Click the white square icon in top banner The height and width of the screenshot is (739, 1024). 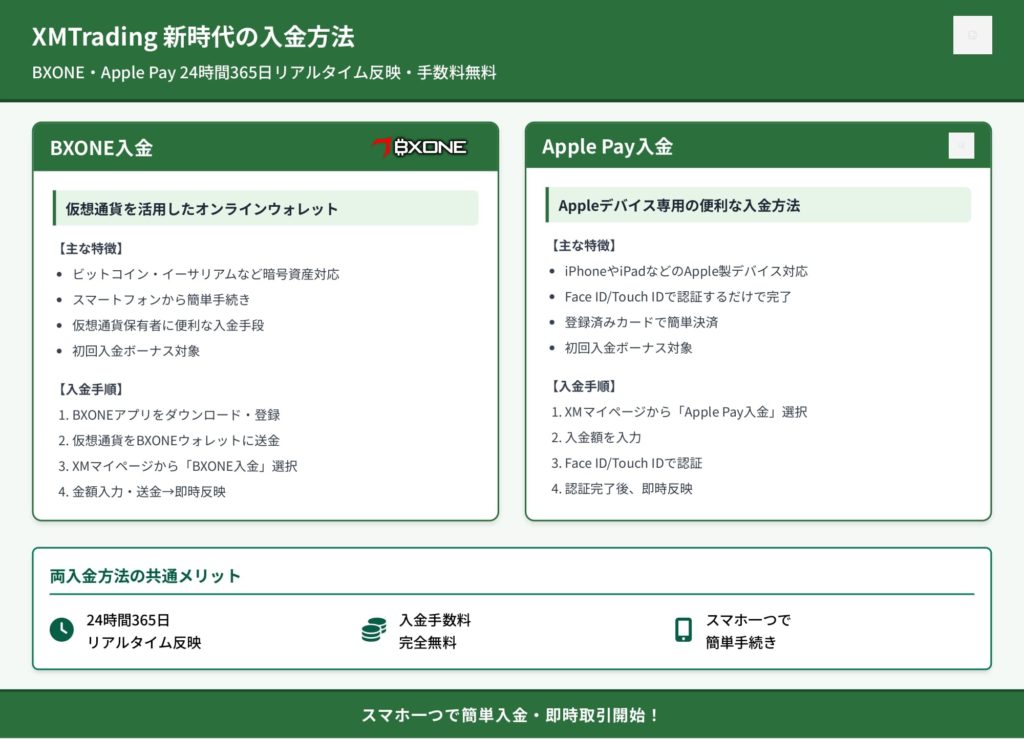point(972,35)
